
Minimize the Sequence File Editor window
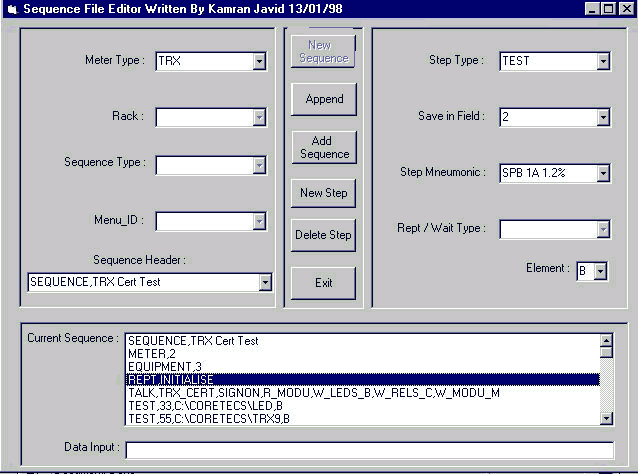click(x=592, y=9)
